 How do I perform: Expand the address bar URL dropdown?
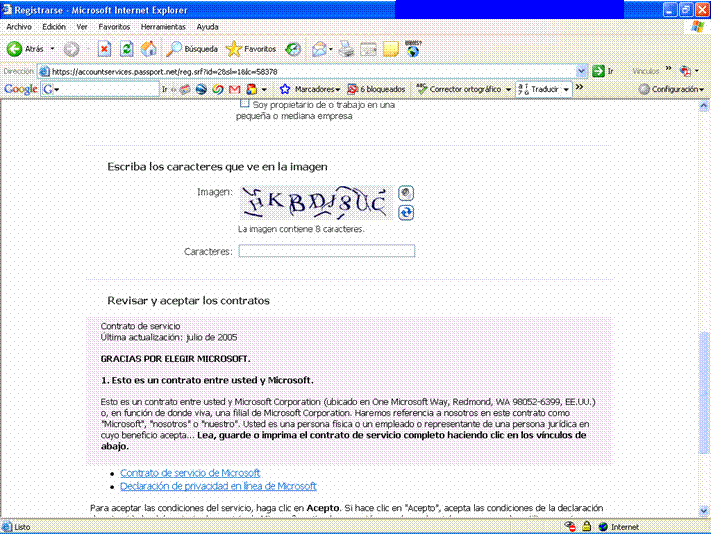(x=582, y=71)
